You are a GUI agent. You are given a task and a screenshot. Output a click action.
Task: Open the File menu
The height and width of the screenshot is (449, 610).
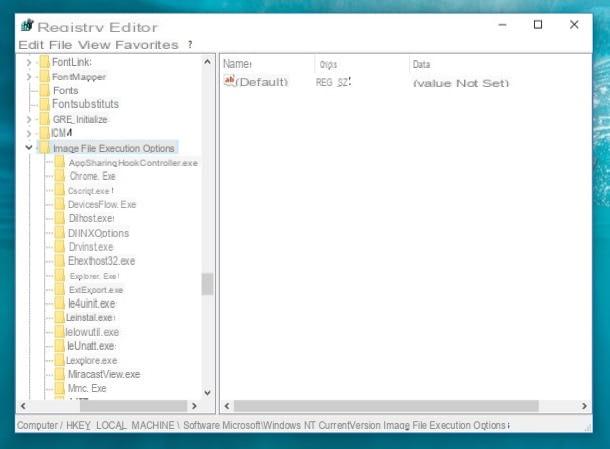[x=60, y=45]
